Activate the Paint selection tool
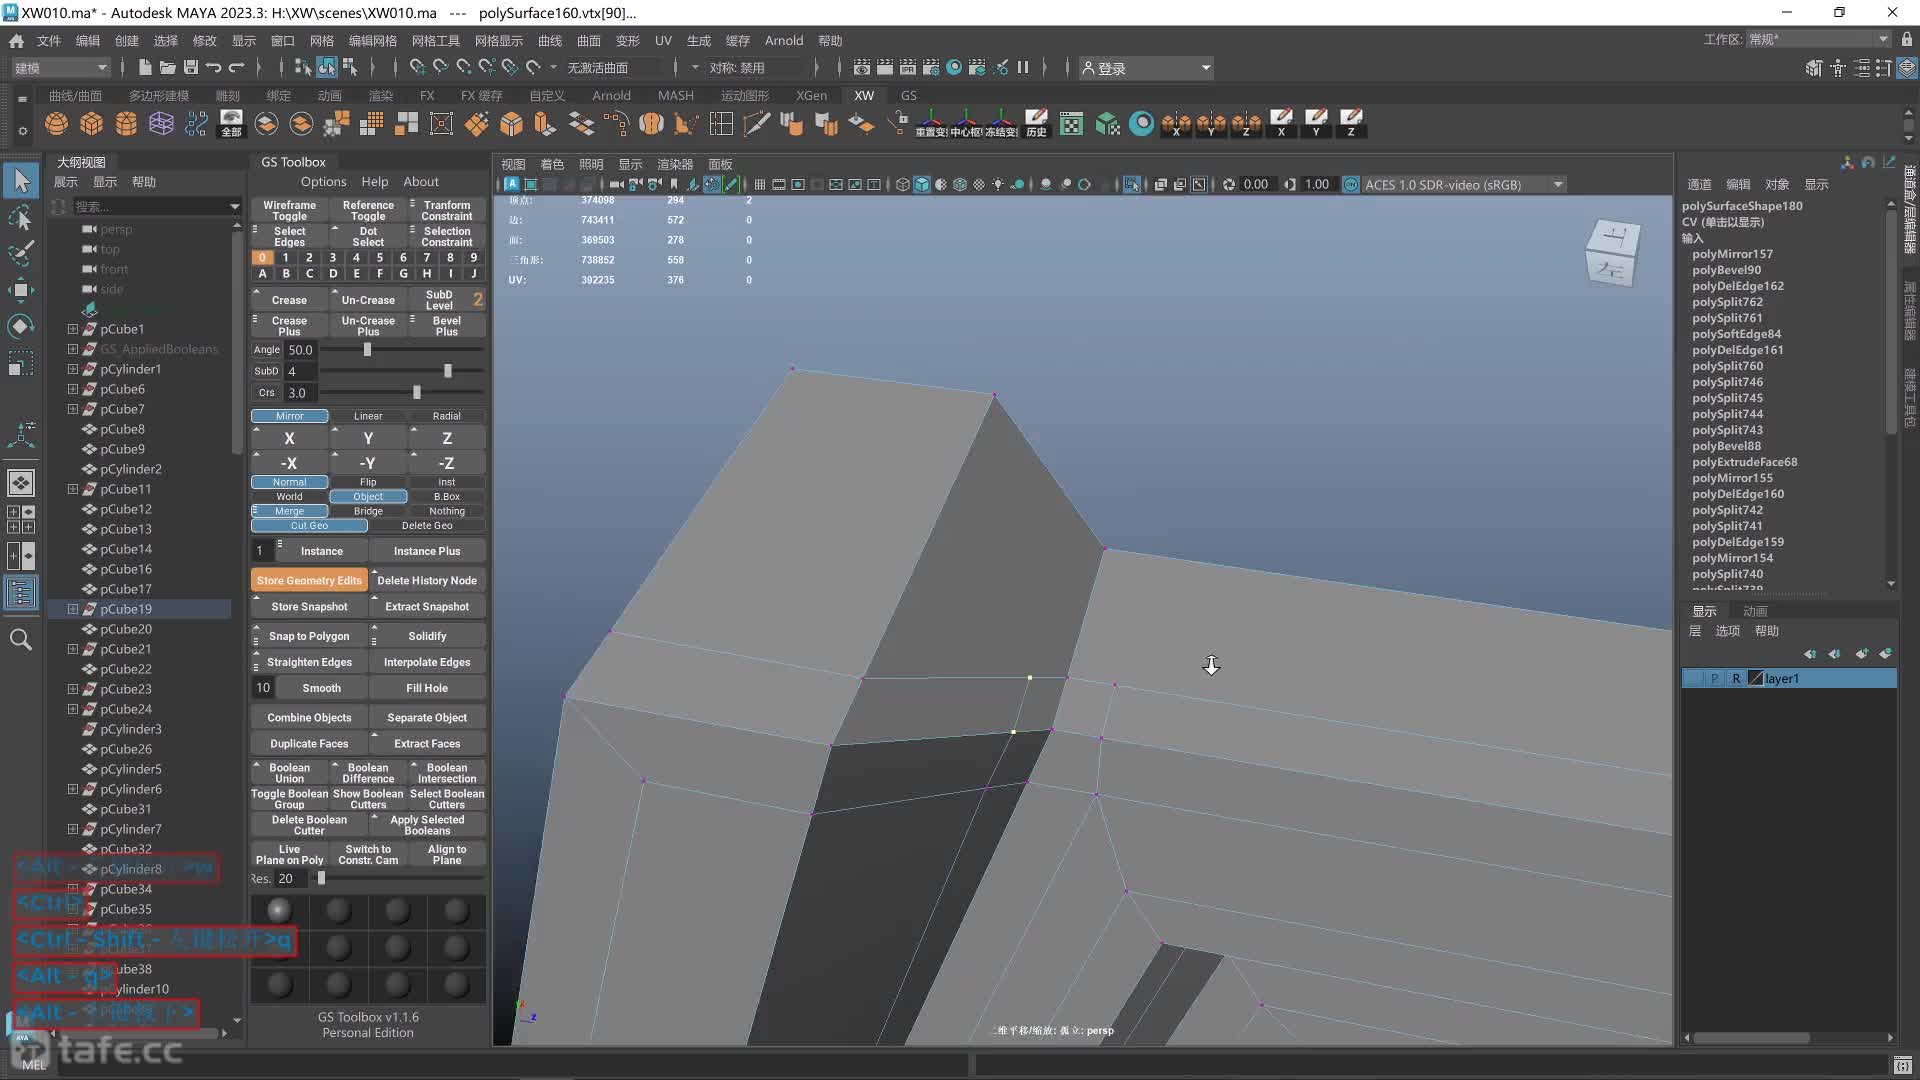This screenshot has height=1080, width=1920. pyautogui.click(x=21, y=254)
